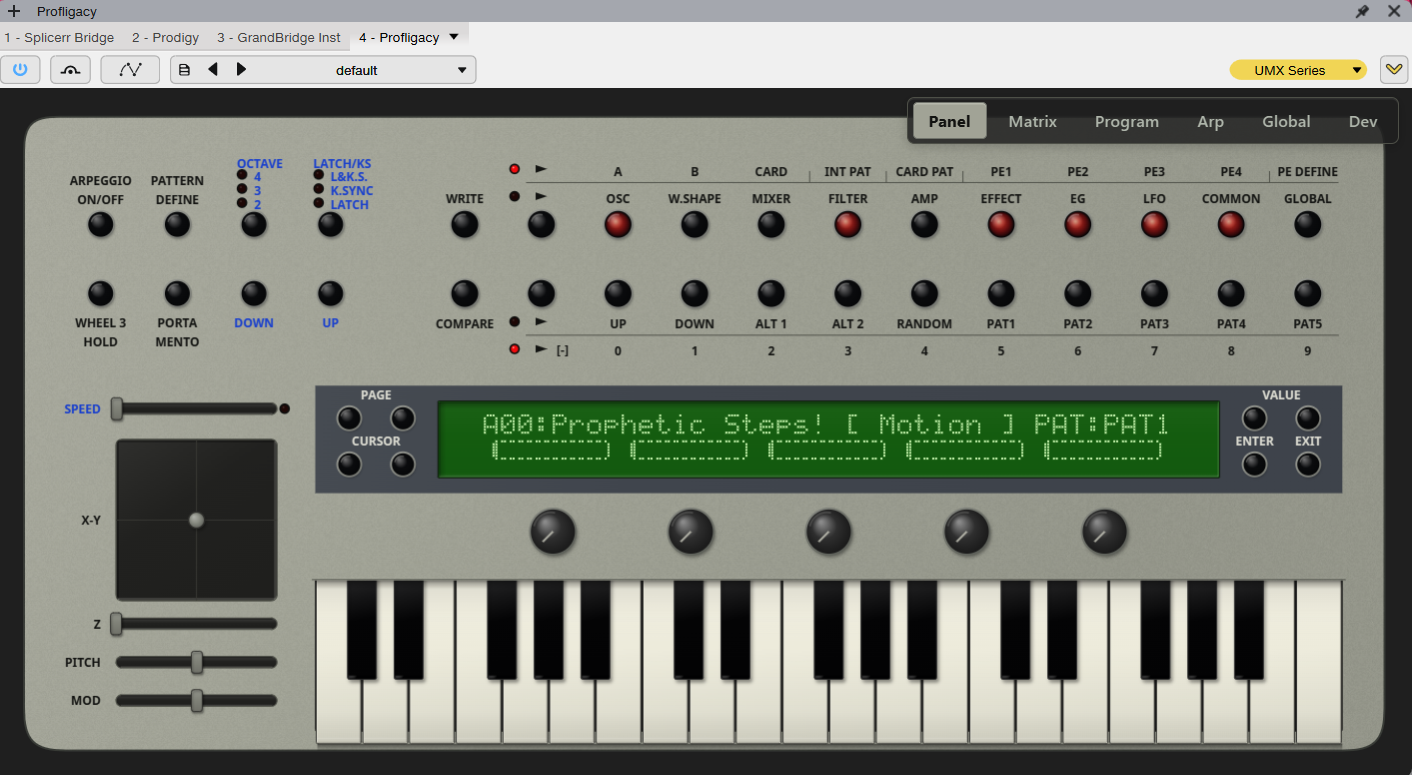This screenshot has width=1412, height=775.
Task: Click the Z slider handle
Action: (x=116, y=624)
